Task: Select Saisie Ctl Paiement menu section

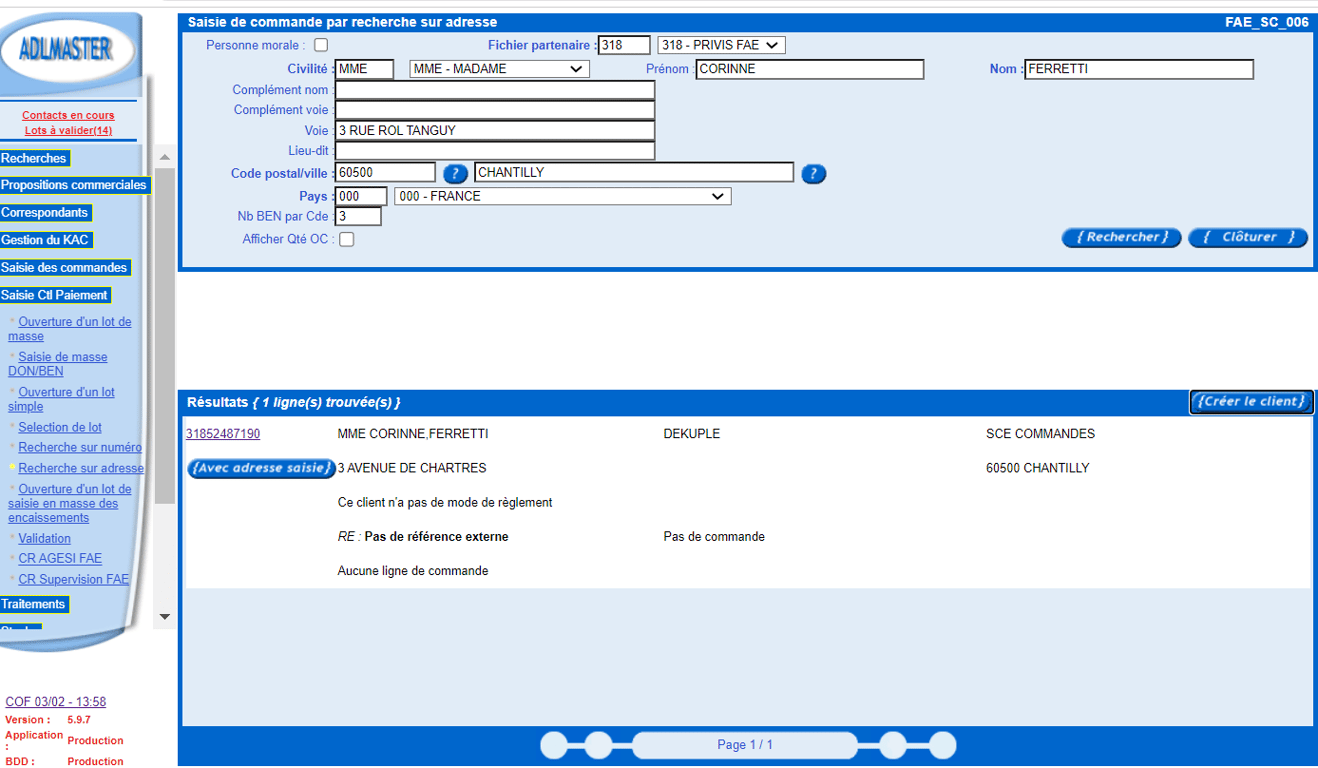Action: pyautogui.click(x=55, y=295)
